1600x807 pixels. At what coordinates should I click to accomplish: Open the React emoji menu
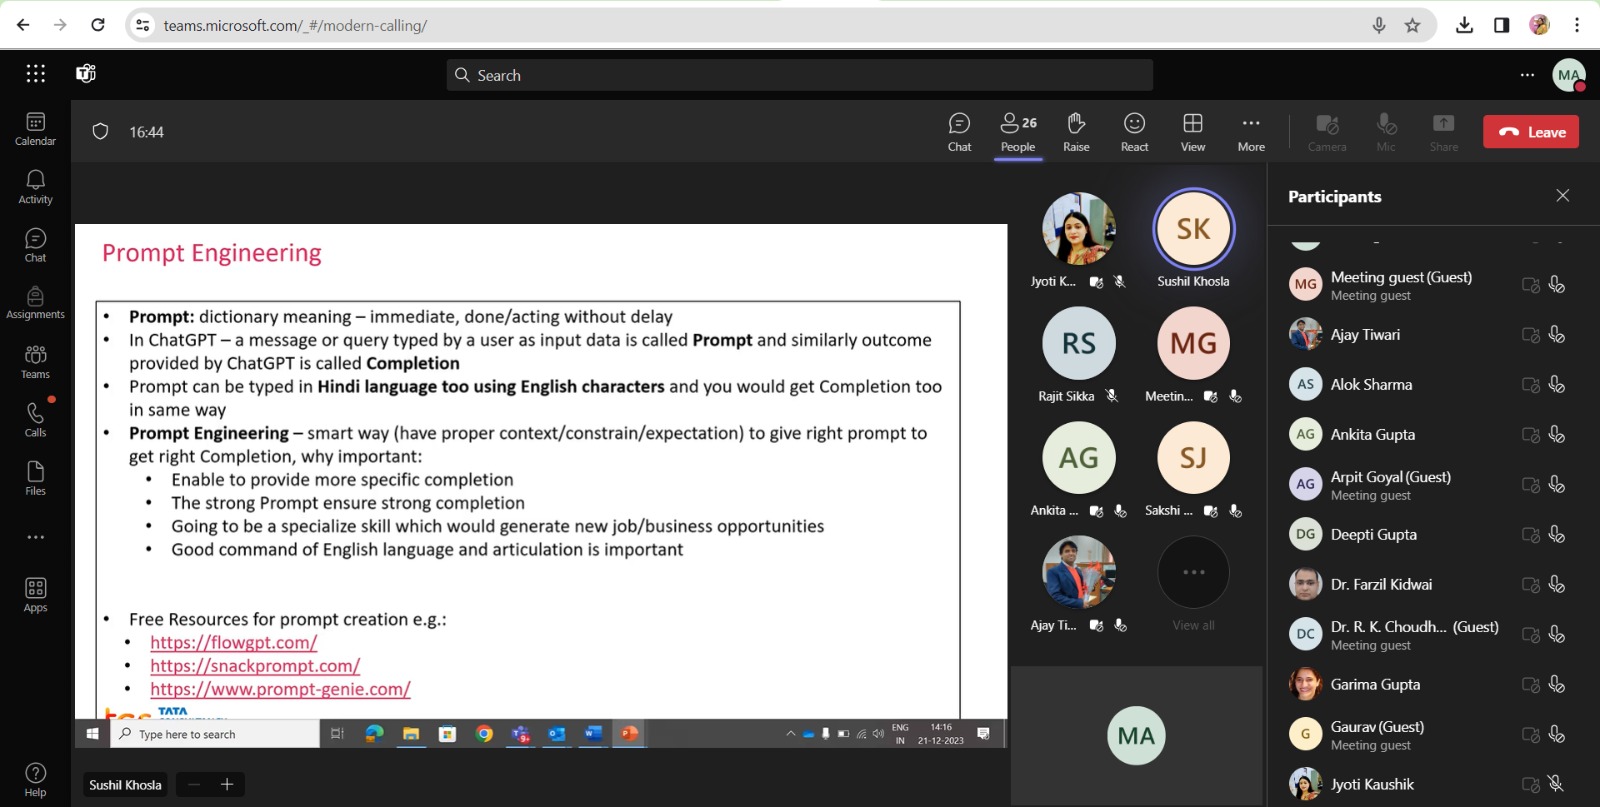(x=1134, y=132)
